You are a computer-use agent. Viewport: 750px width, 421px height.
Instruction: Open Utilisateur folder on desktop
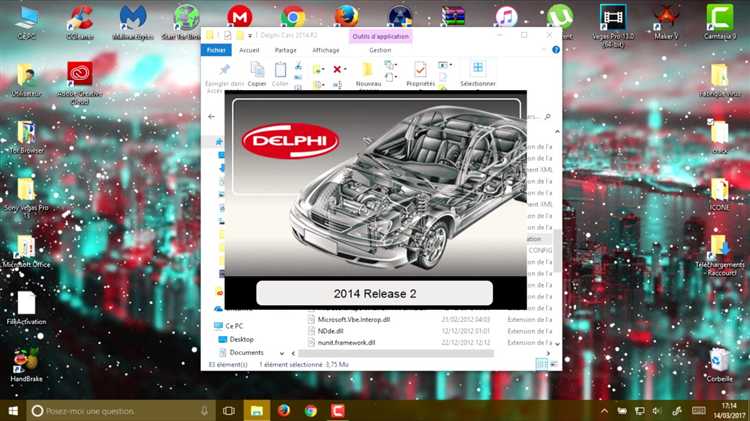pyautogui.click(x=26, y=79)
